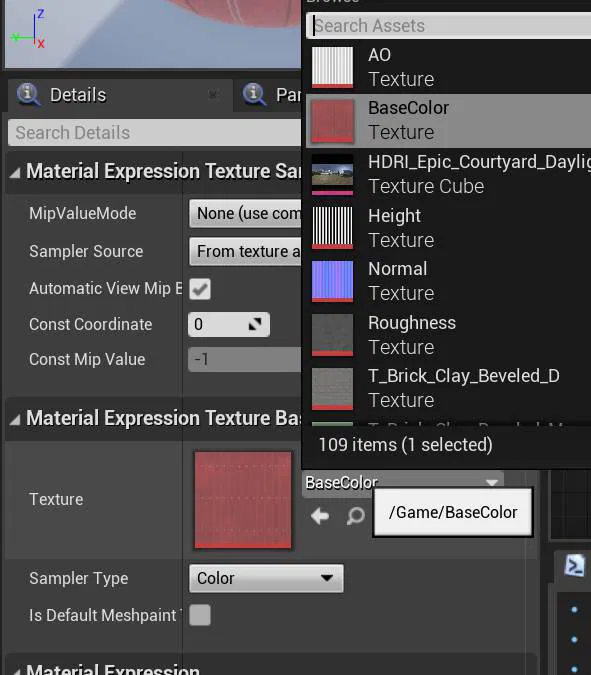This screenshot has width=591, height=675.
Task: Click the browse-to-asset magnifier icon
Action: (x=356, y=515)
